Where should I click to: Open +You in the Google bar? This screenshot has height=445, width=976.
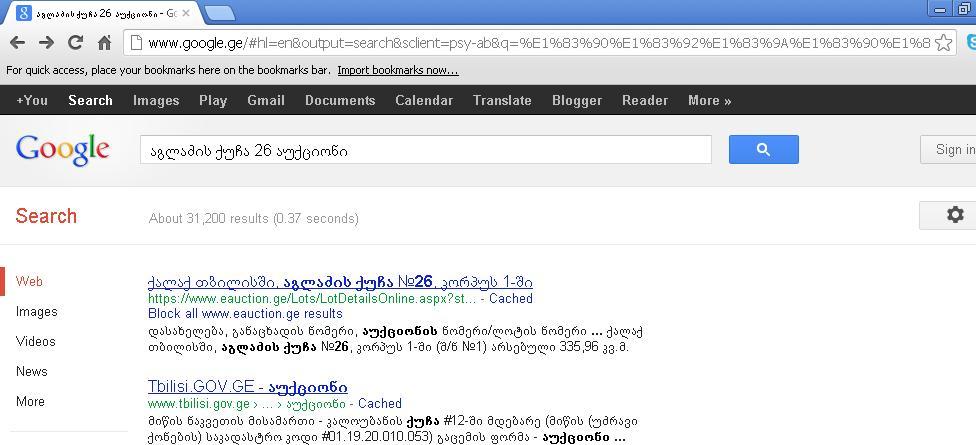(x=32, y=100)
